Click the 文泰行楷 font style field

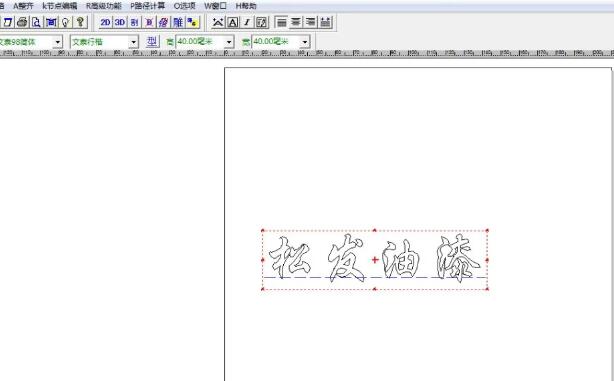pyautogui.click(x=100, y=42)
